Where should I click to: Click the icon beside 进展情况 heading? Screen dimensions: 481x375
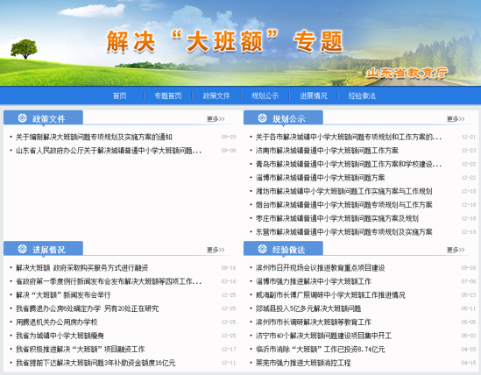(22, 249)
